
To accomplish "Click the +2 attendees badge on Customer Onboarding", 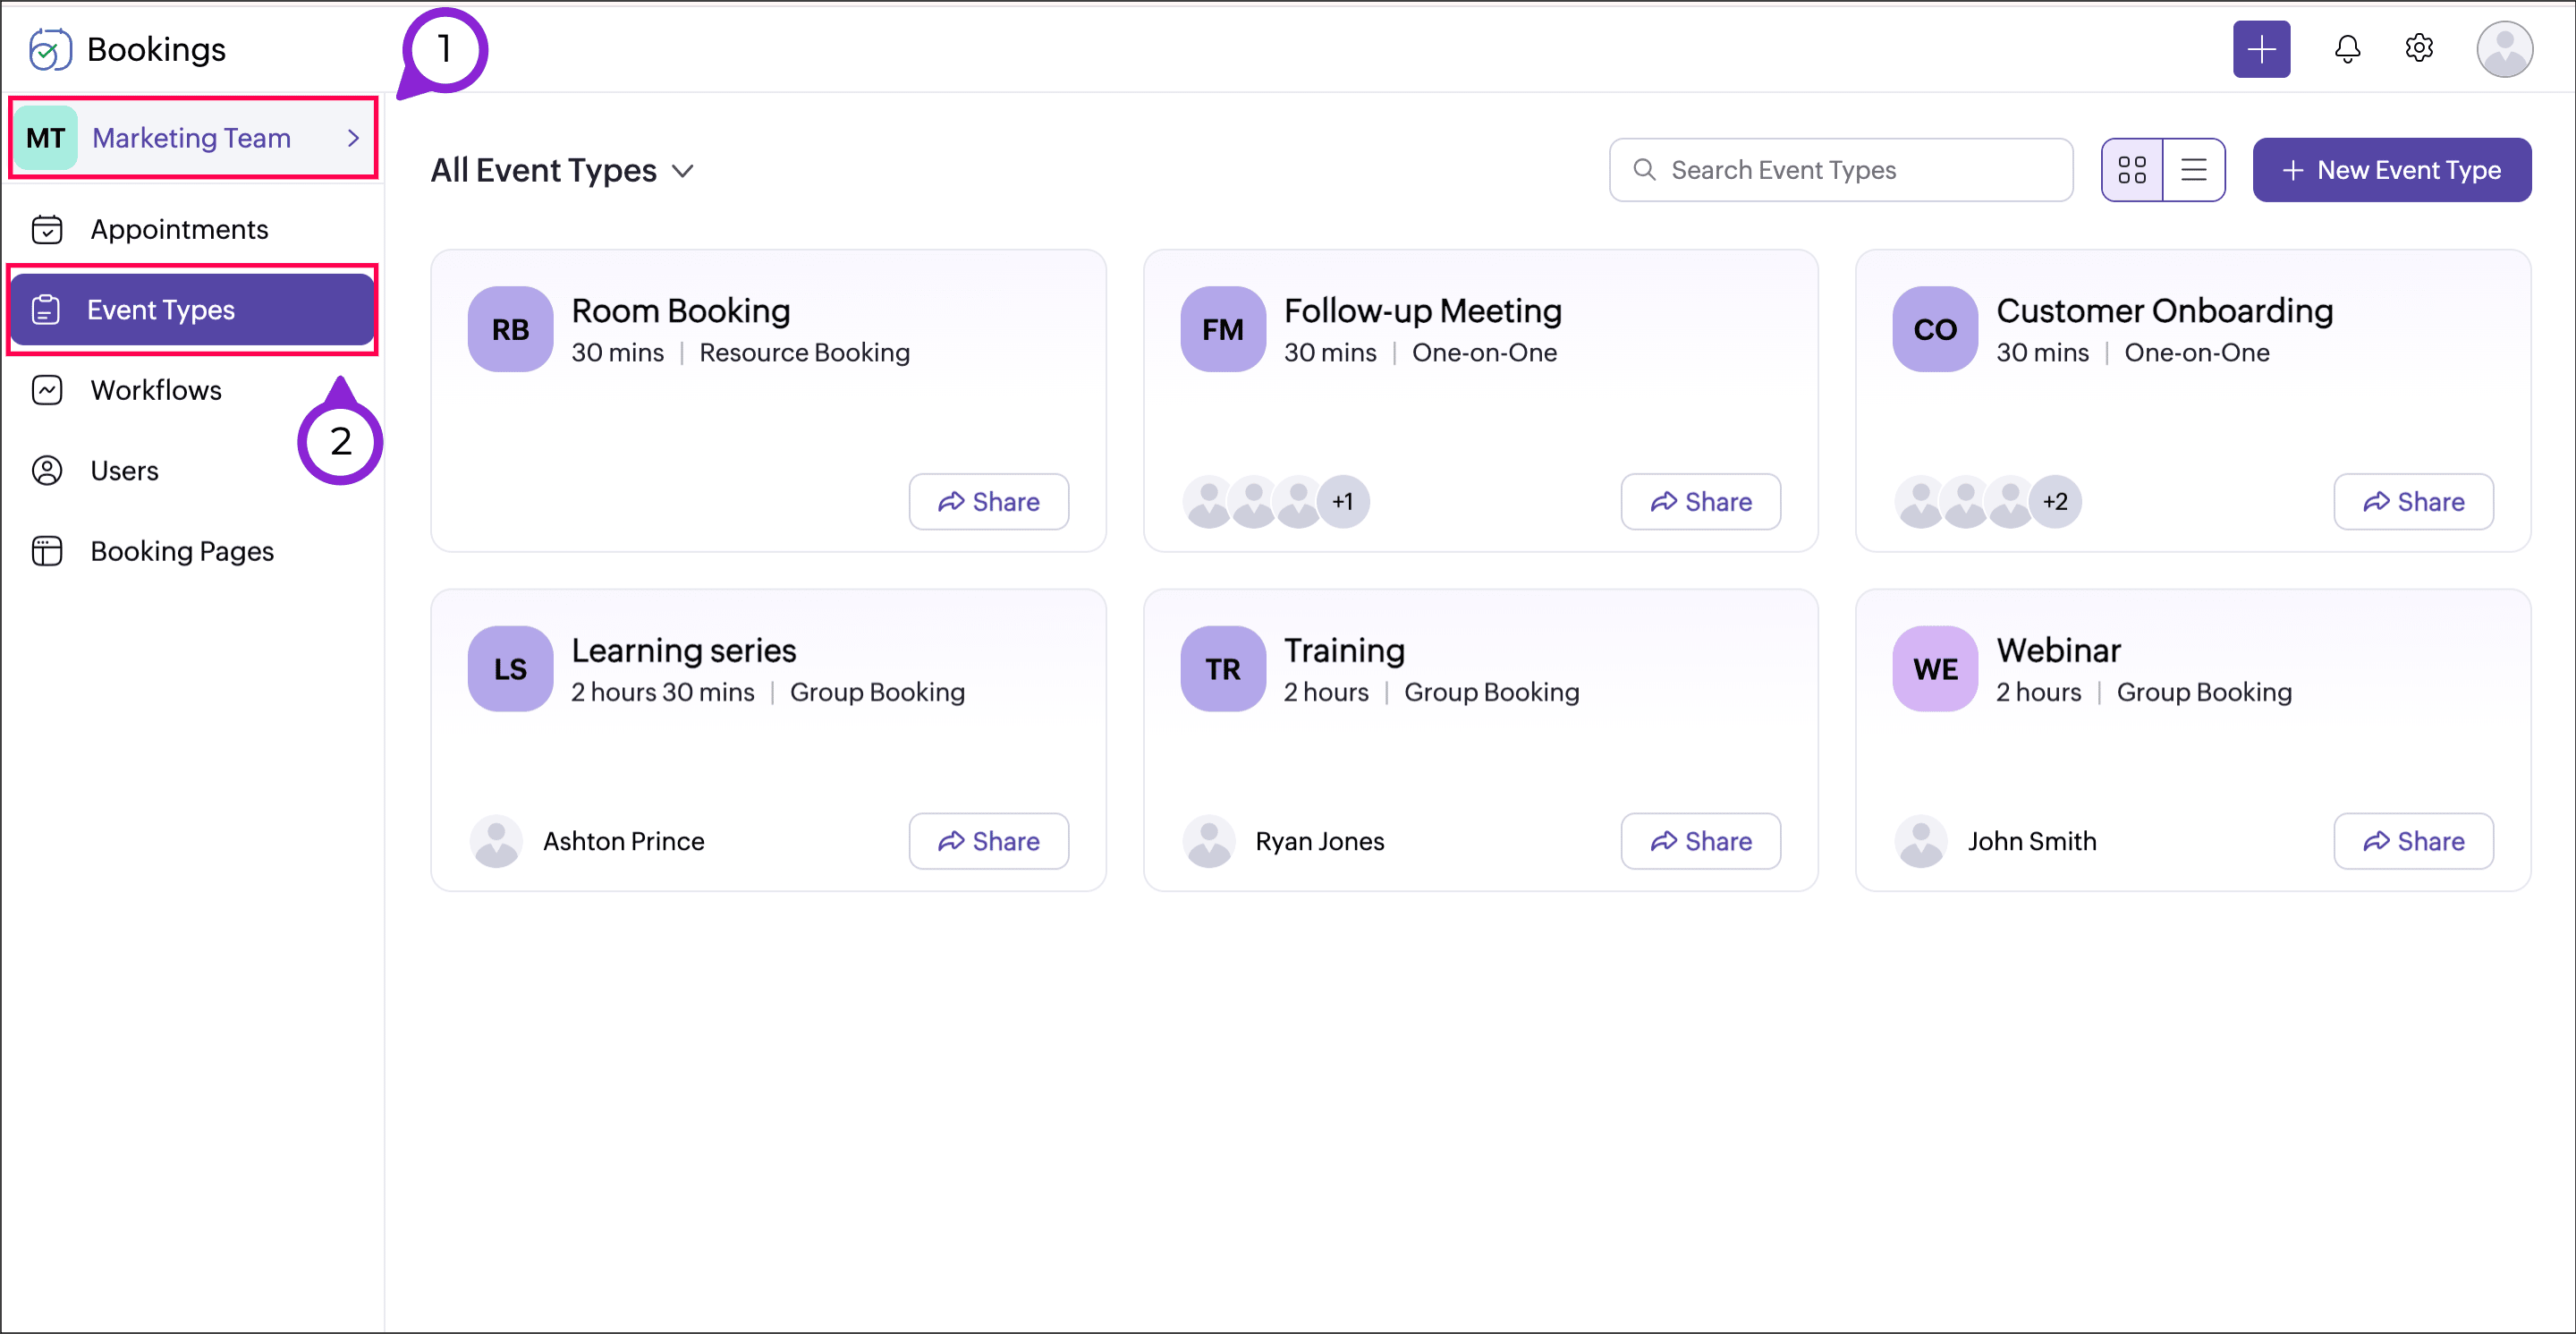I will [x=2055, y=502].
